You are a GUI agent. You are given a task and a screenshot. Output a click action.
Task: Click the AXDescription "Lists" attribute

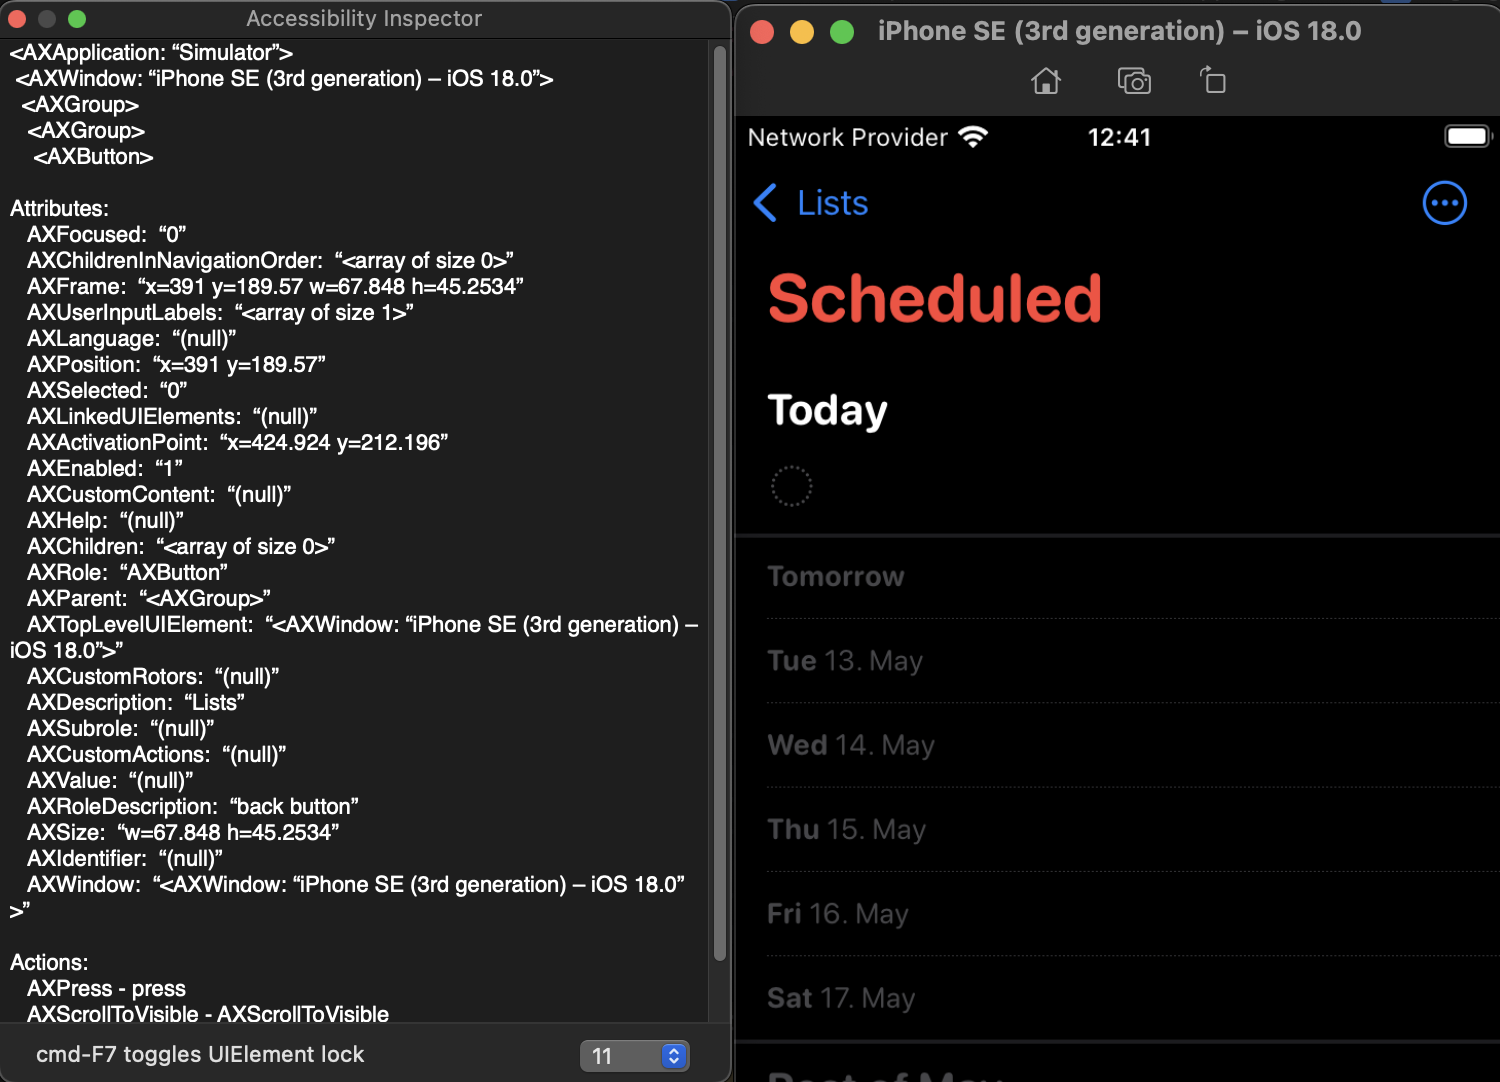coord(136,702)
